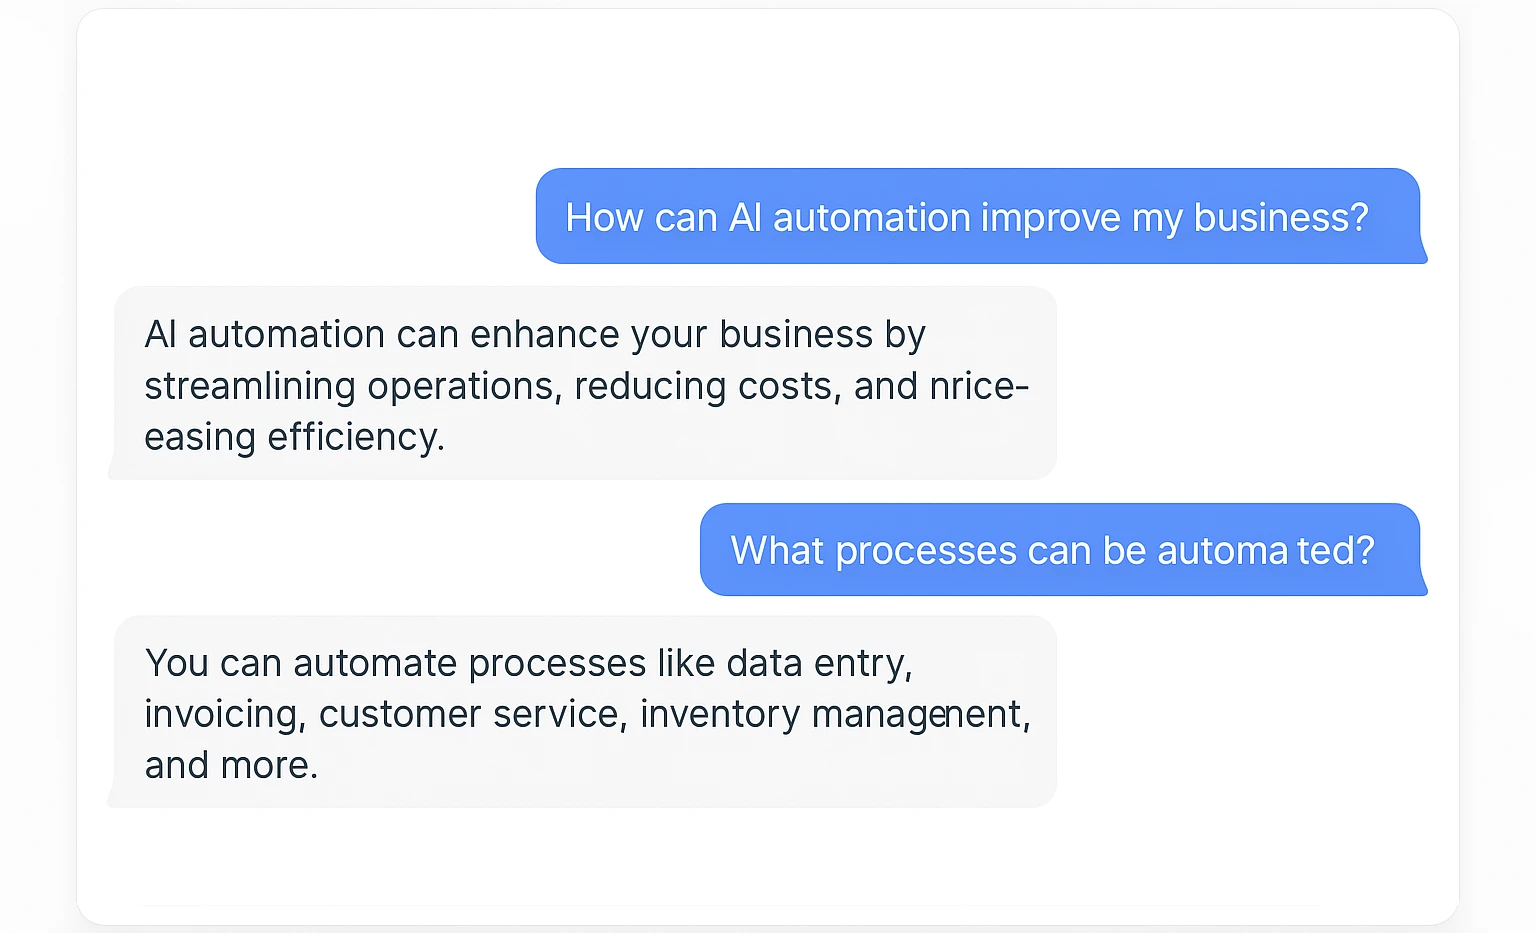Select the "You can automate processes" reply bubble
Screen dimensions: 1536x933
click(584, 712)
